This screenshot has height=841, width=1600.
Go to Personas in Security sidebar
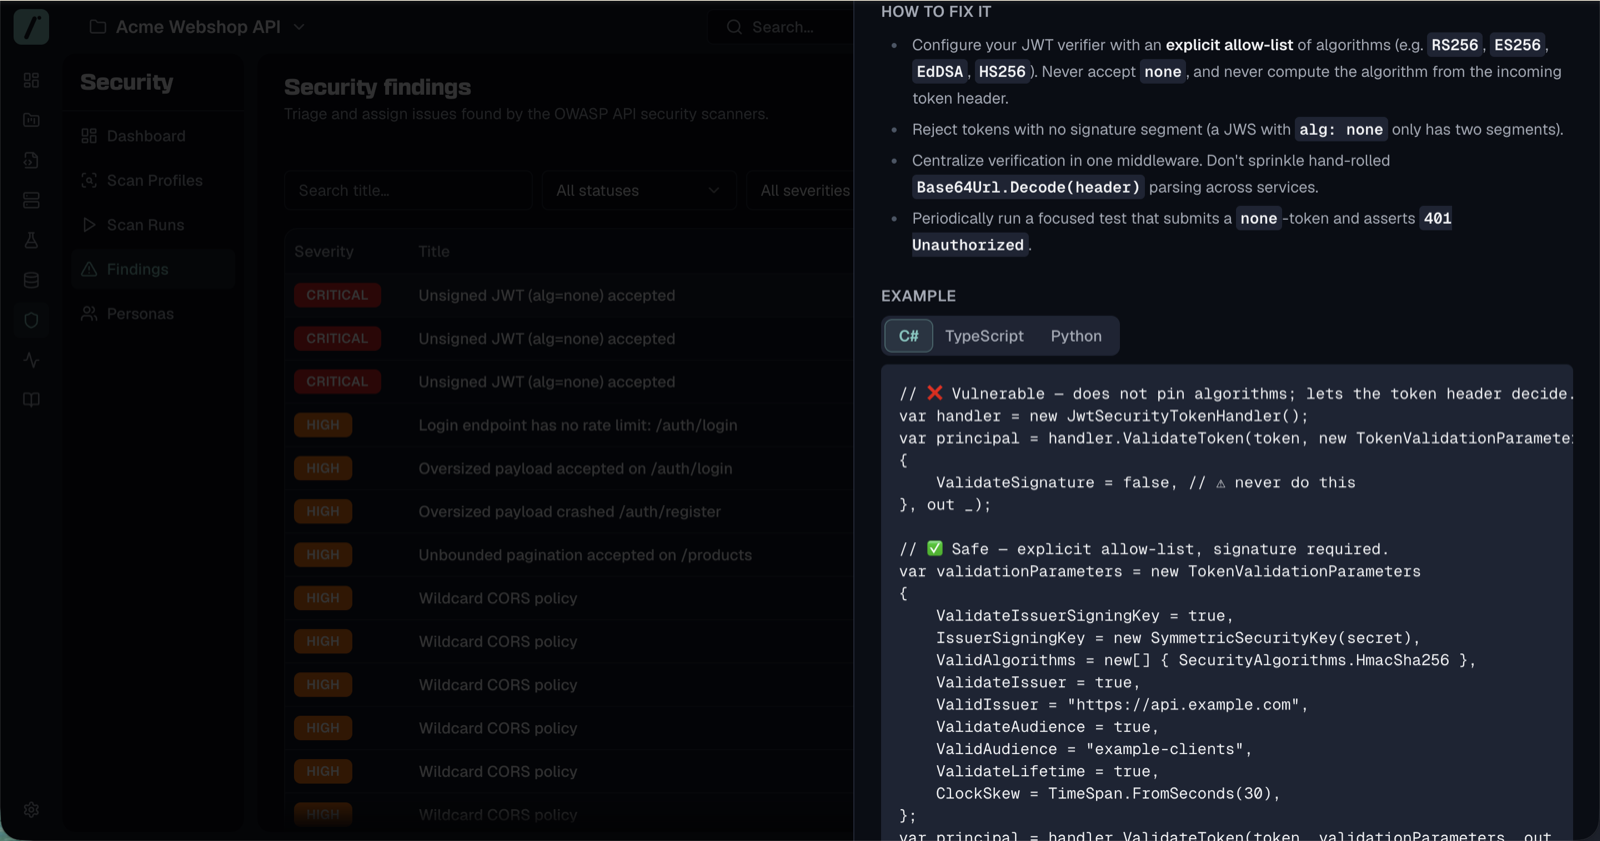click(153, 314)
